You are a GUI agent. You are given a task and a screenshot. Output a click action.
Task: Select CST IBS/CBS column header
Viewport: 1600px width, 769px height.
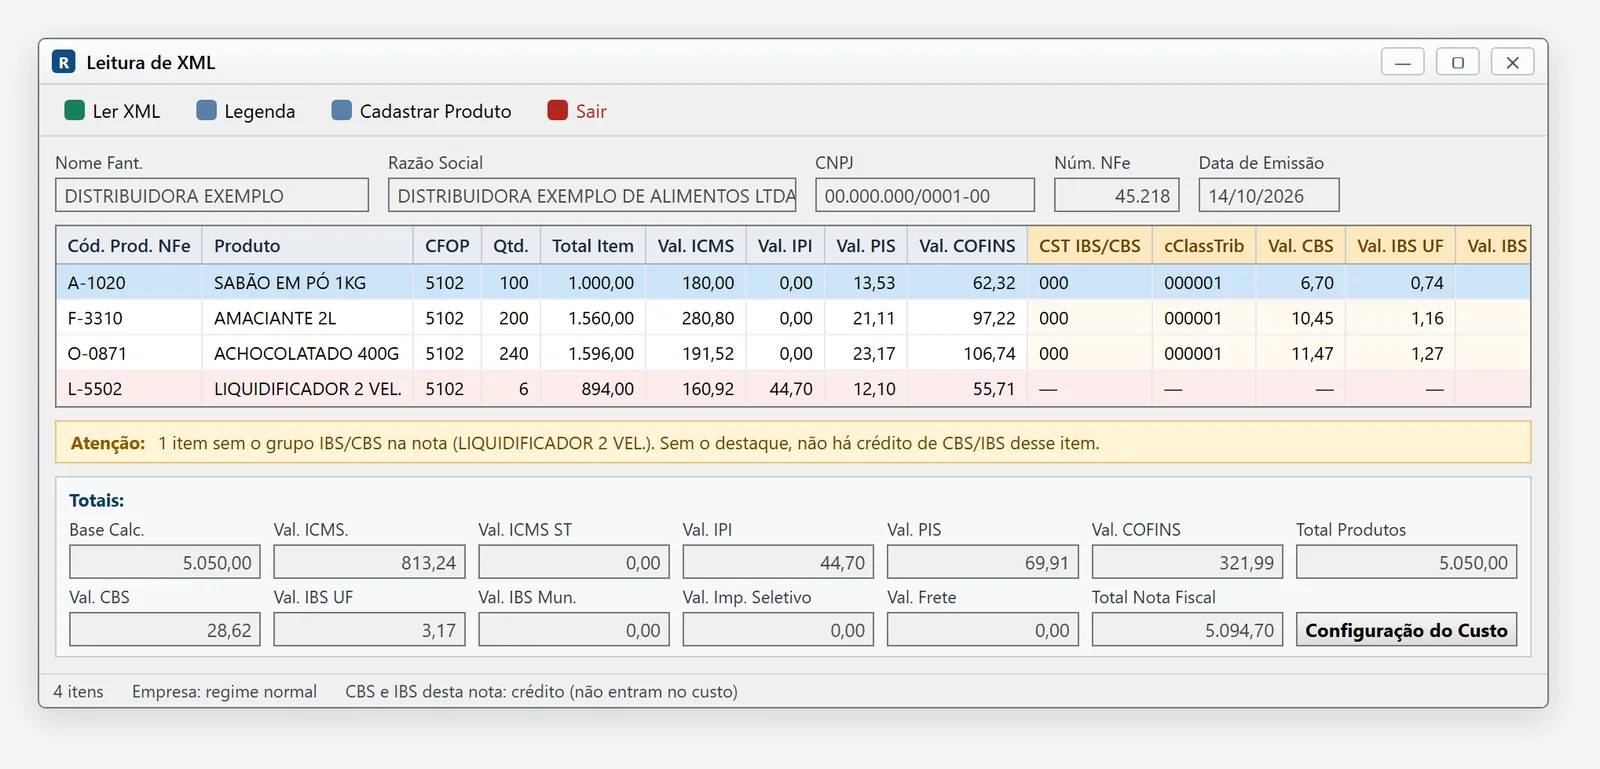click(x=1090, y=246)
